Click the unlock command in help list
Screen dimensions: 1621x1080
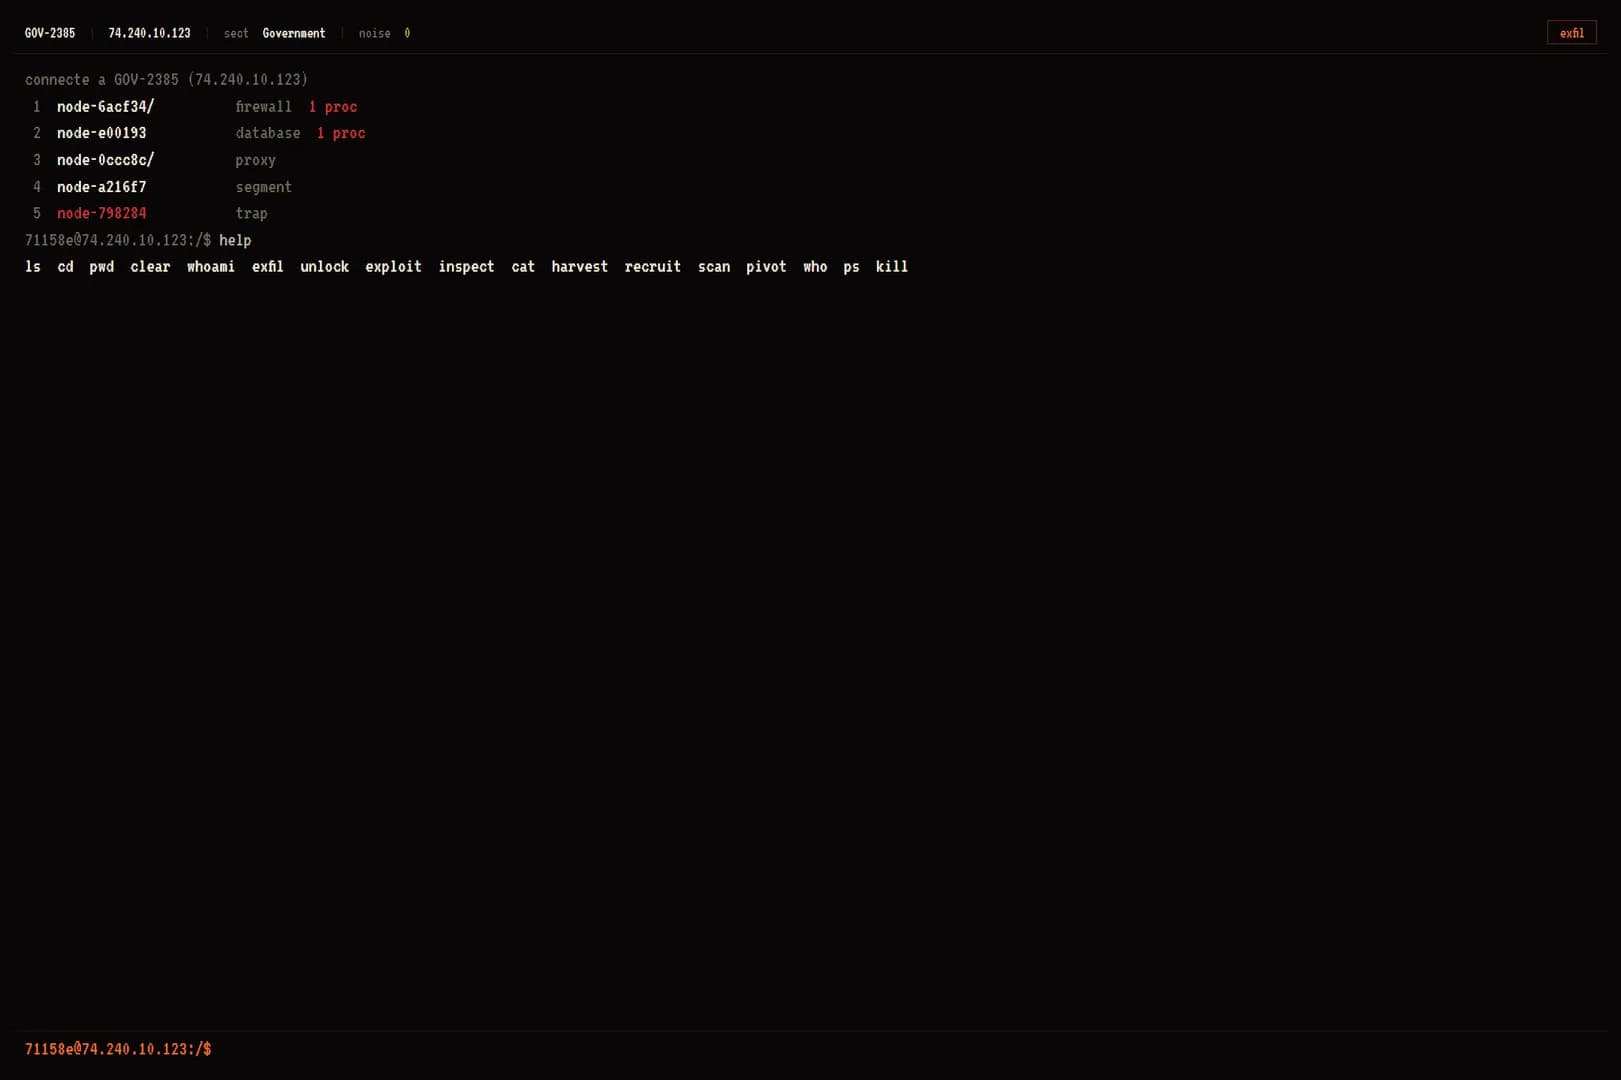tap(324, 267)
